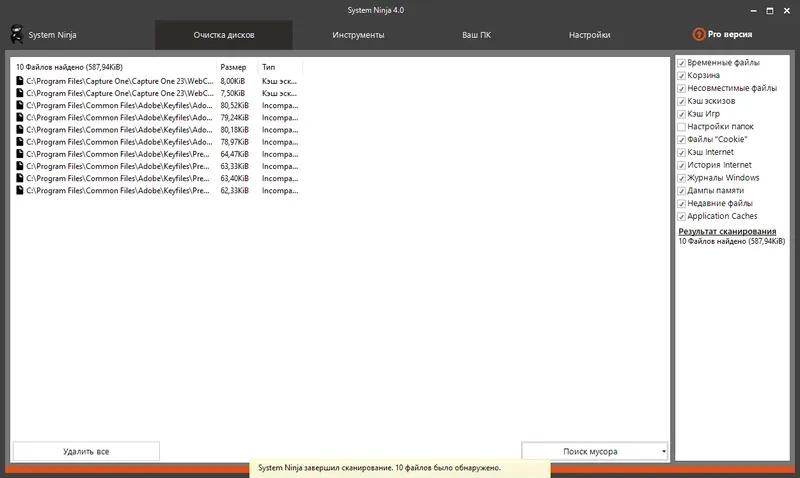Minimize the System Ninja window
The image size is (800, 478).
pyautogui.click(x=754, y=11)
